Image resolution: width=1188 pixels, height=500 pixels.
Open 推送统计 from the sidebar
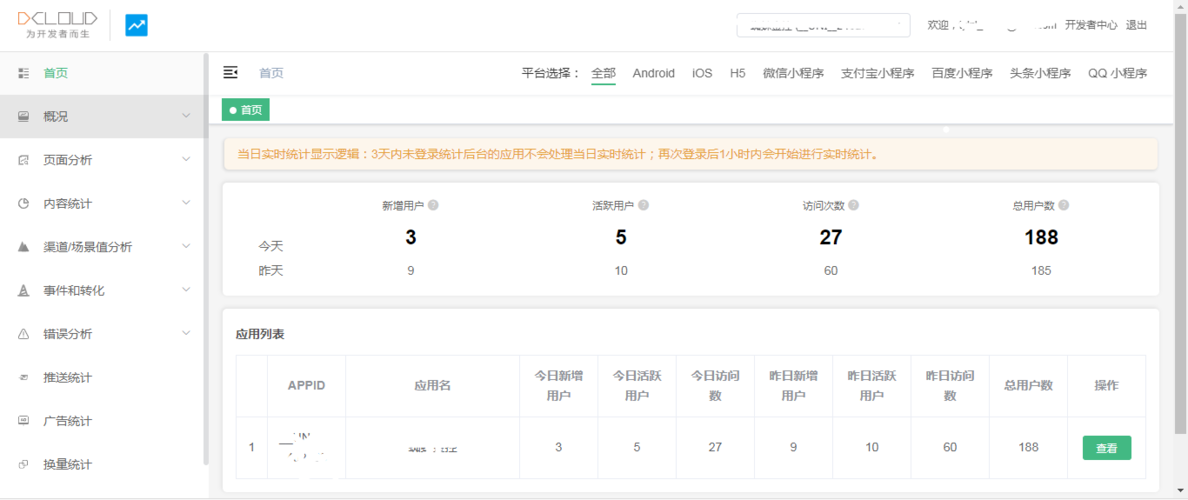pyautogui.click(x=67, y=378)
